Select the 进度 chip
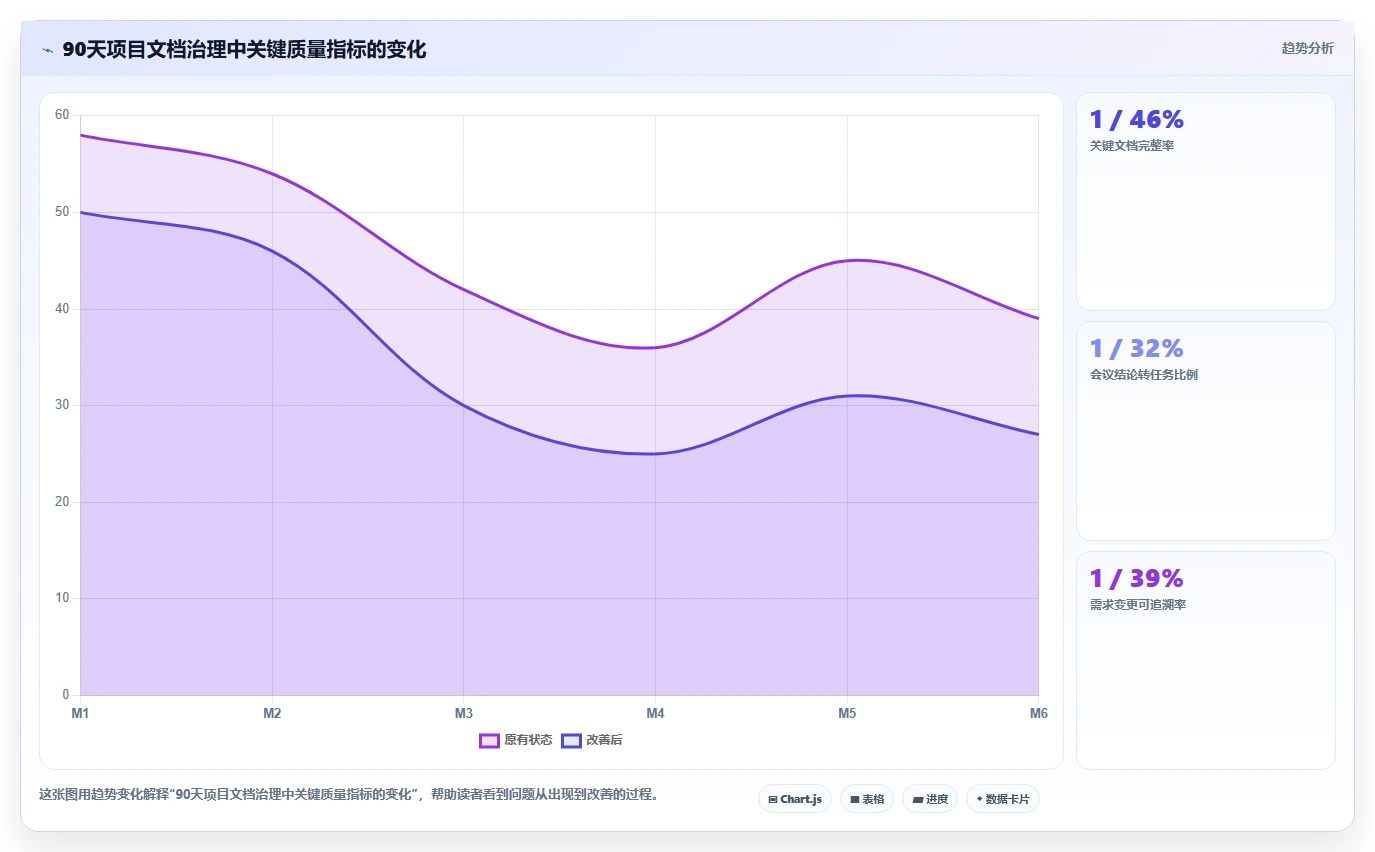This screenshot has height=852, width=1375. coord(930,799)
